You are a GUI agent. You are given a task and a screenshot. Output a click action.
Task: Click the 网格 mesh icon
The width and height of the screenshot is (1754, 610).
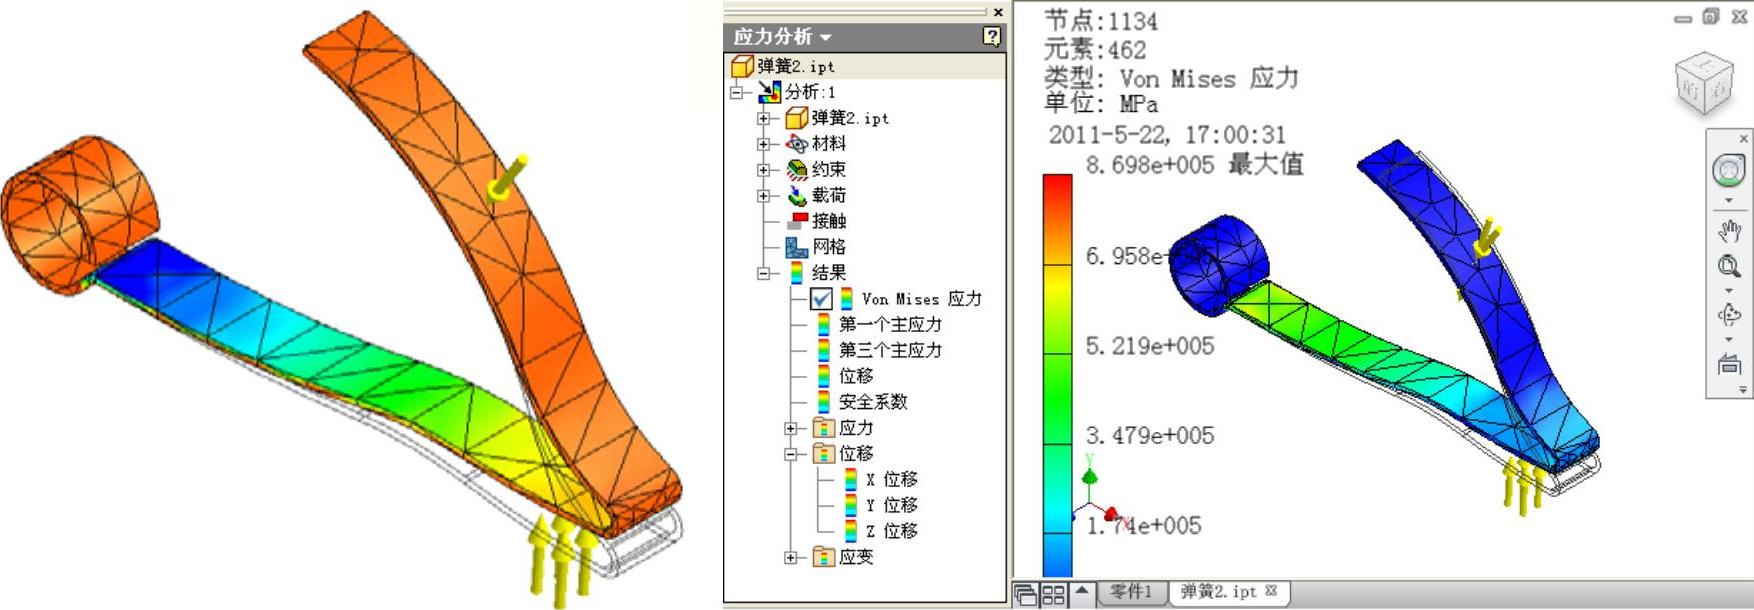pyautogui.click(x=796, y=247)
